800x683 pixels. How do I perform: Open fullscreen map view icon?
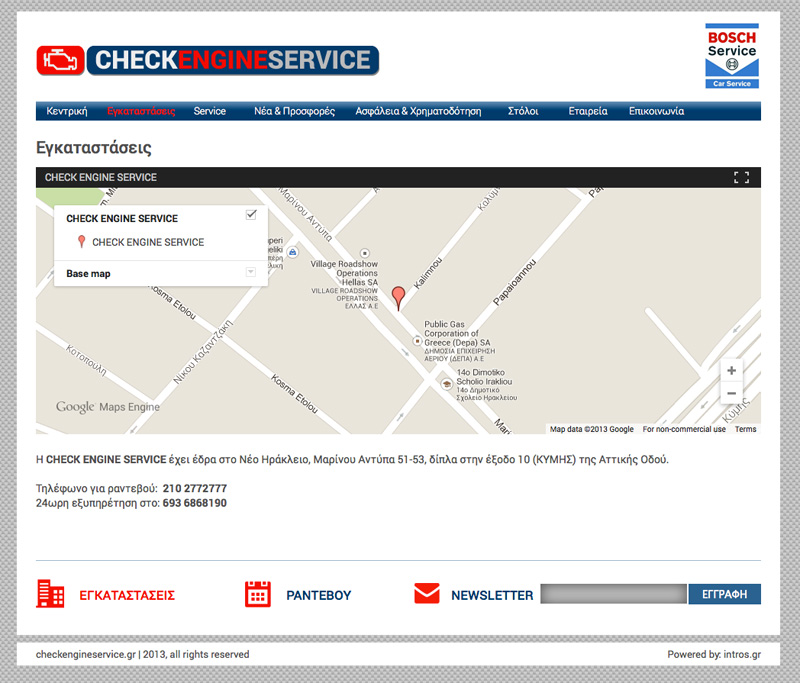click(741, 178)
